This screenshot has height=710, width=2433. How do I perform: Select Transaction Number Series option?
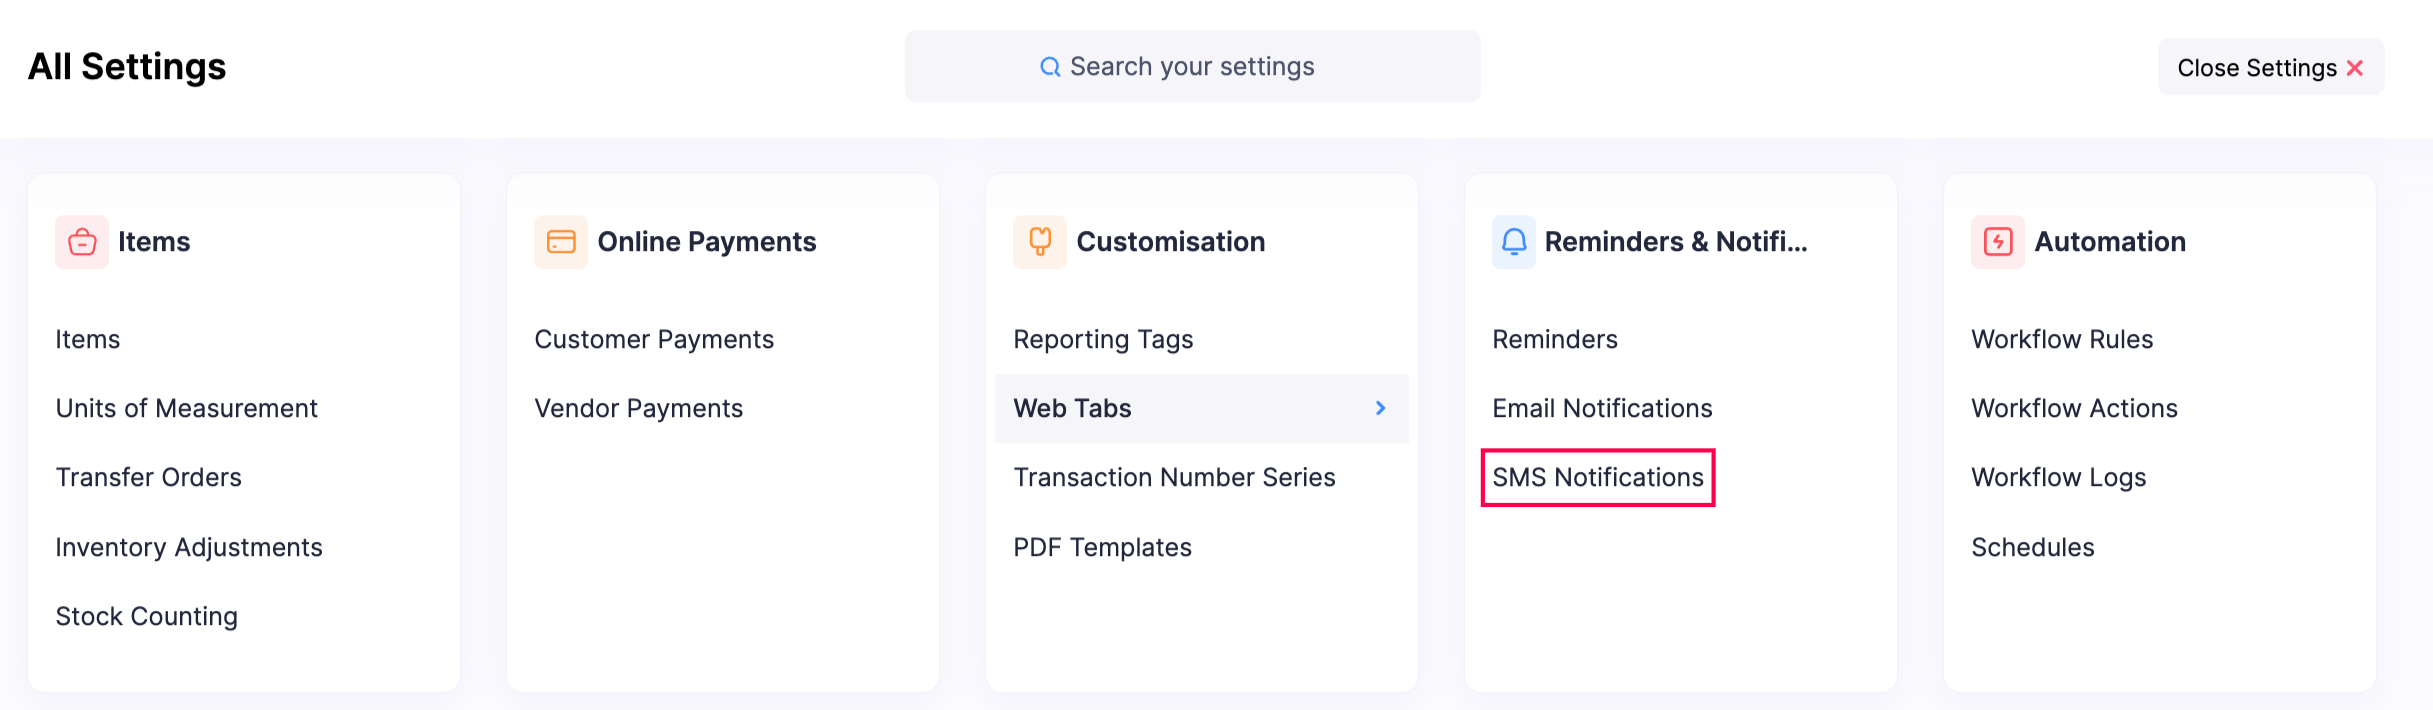tap(1174, 478)
